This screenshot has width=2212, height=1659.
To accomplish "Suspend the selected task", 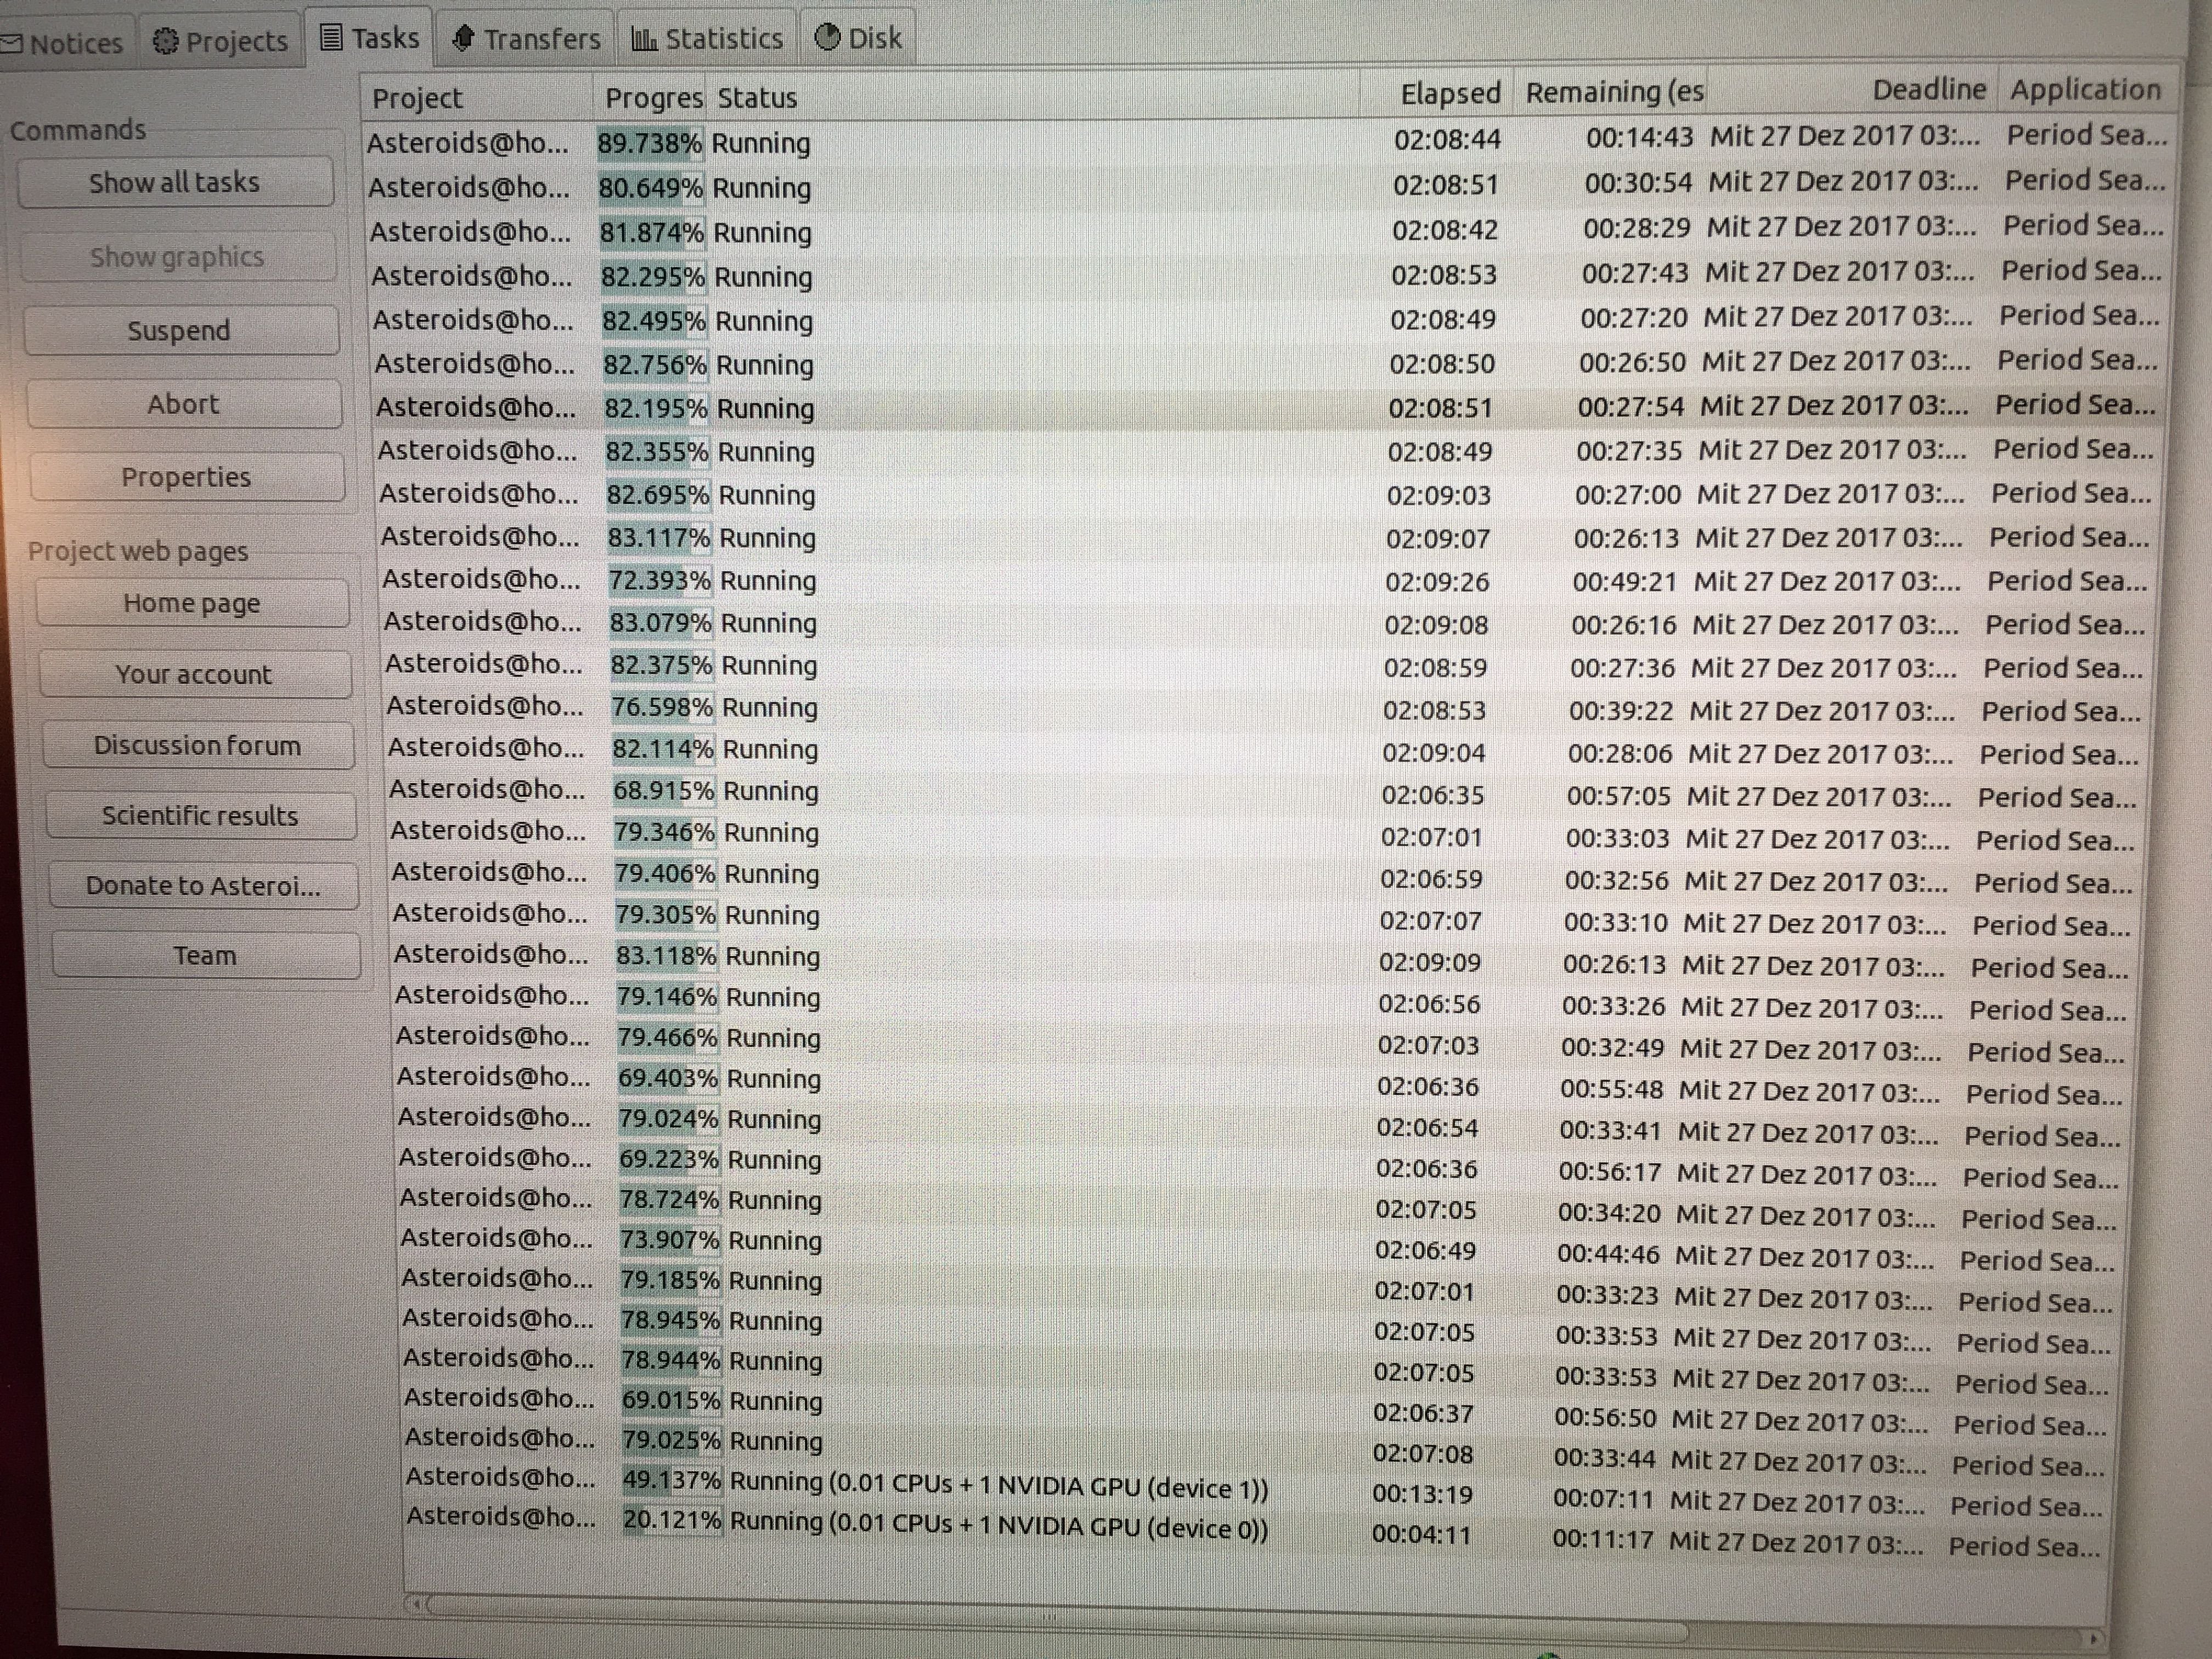I will point(180,330).
